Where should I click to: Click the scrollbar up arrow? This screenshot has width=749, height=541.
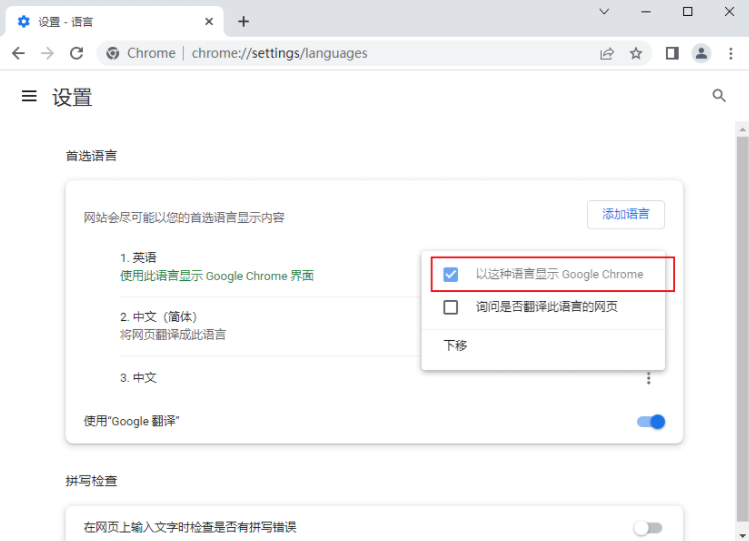742,129
